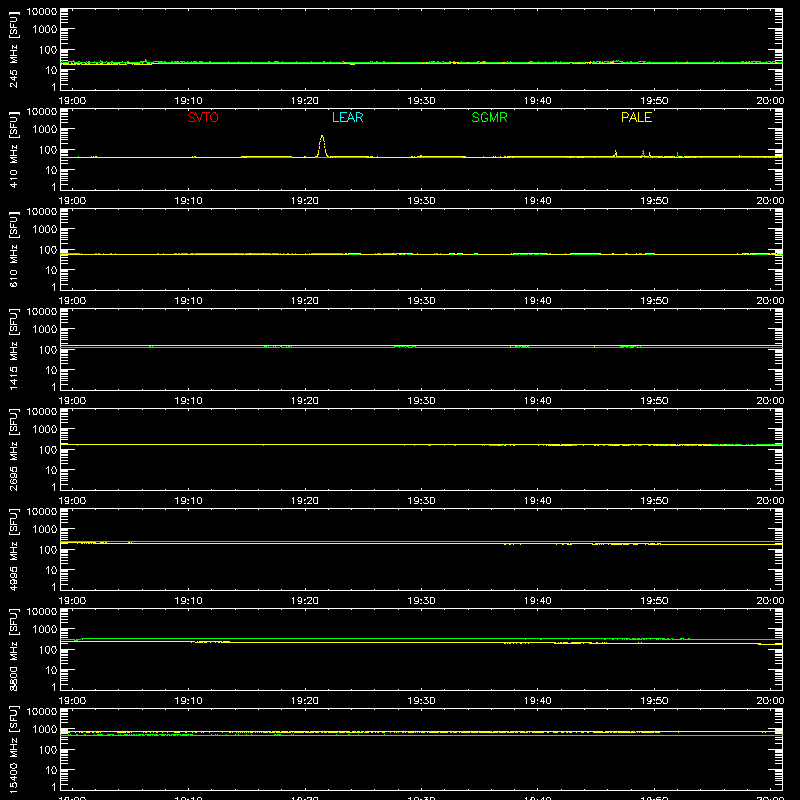Screen dimensions: 800x800
Task: Click 20:00 tick label under 8800 MHz panel
Action: (x=770, y=701)
